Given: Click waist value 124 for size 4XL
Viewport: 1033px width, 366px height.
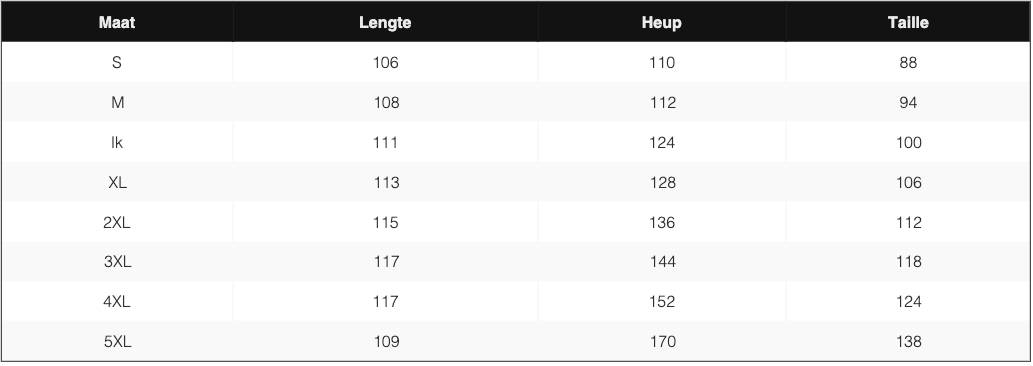Looking at the screenshot, I should click(908, 301).
